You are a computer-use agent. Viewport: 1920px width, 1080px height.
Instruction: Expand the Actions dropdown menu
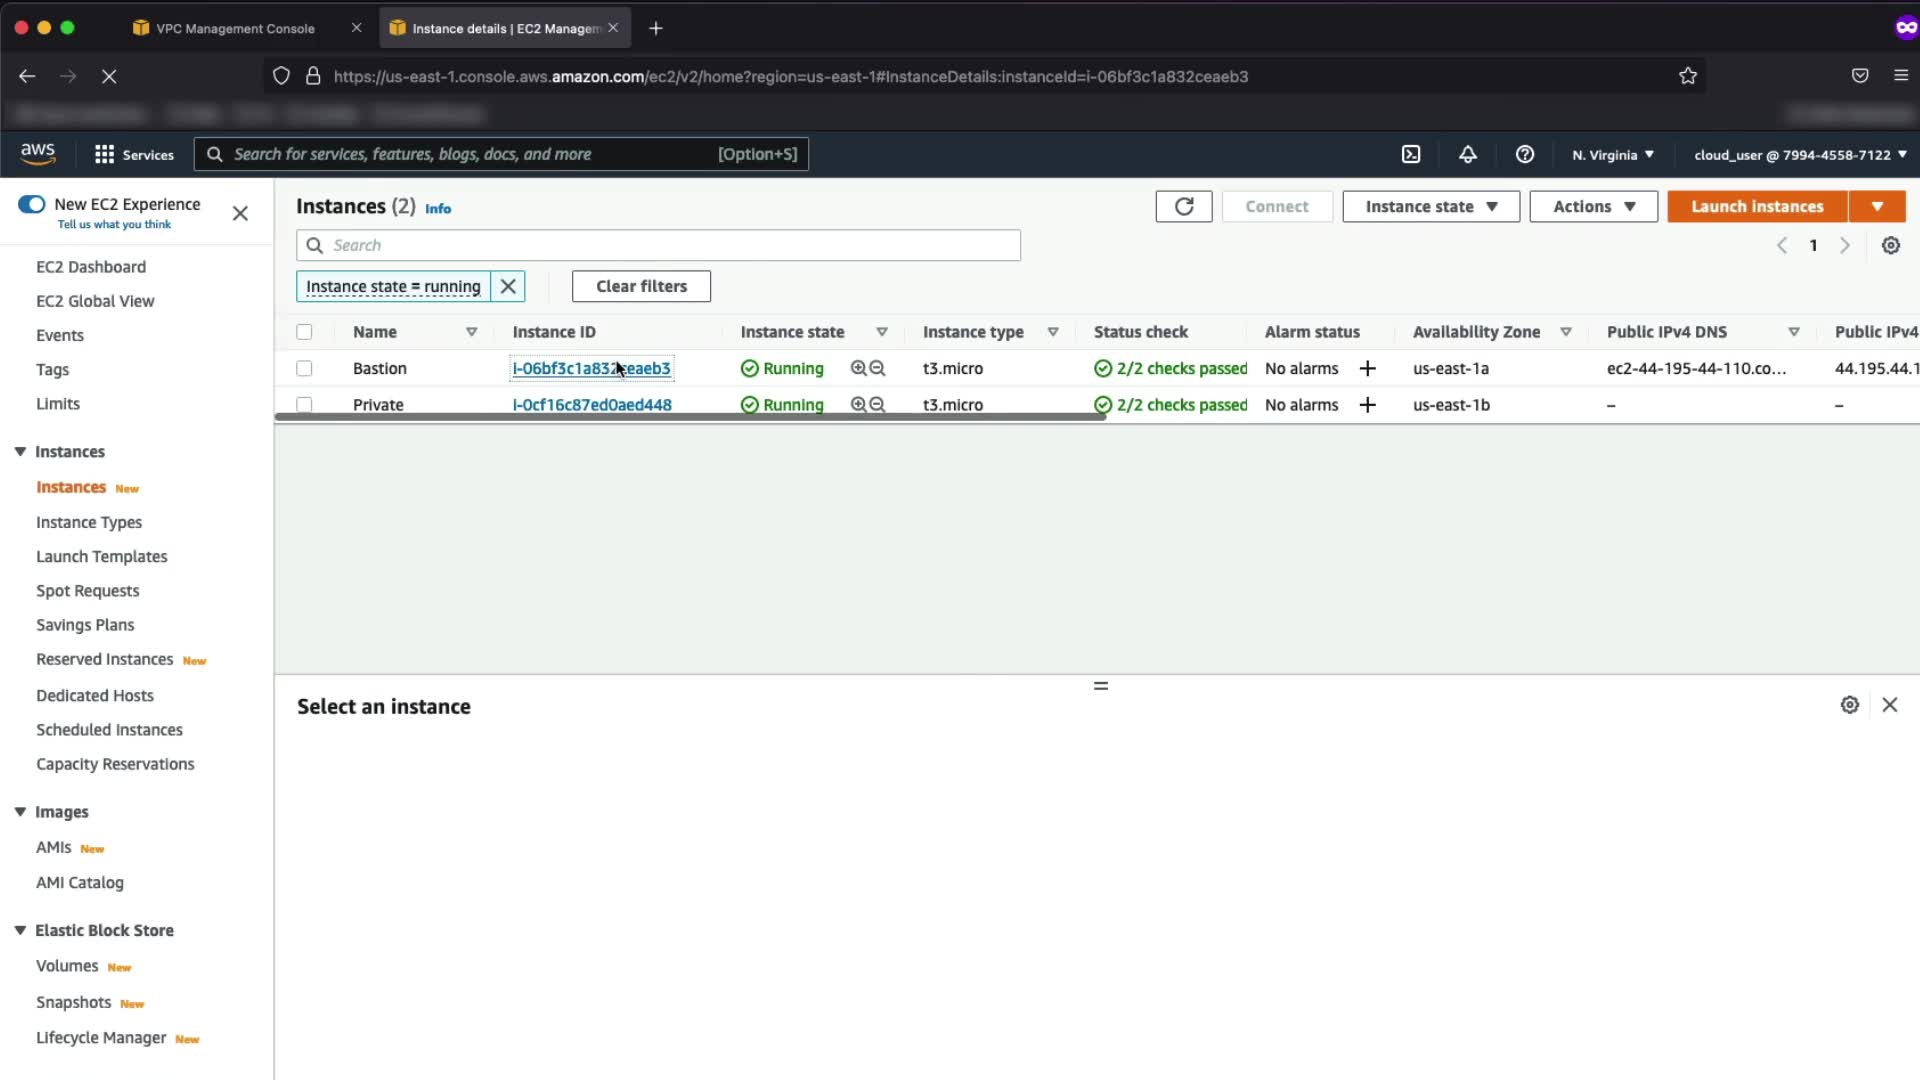click(x=1593, y=206)
